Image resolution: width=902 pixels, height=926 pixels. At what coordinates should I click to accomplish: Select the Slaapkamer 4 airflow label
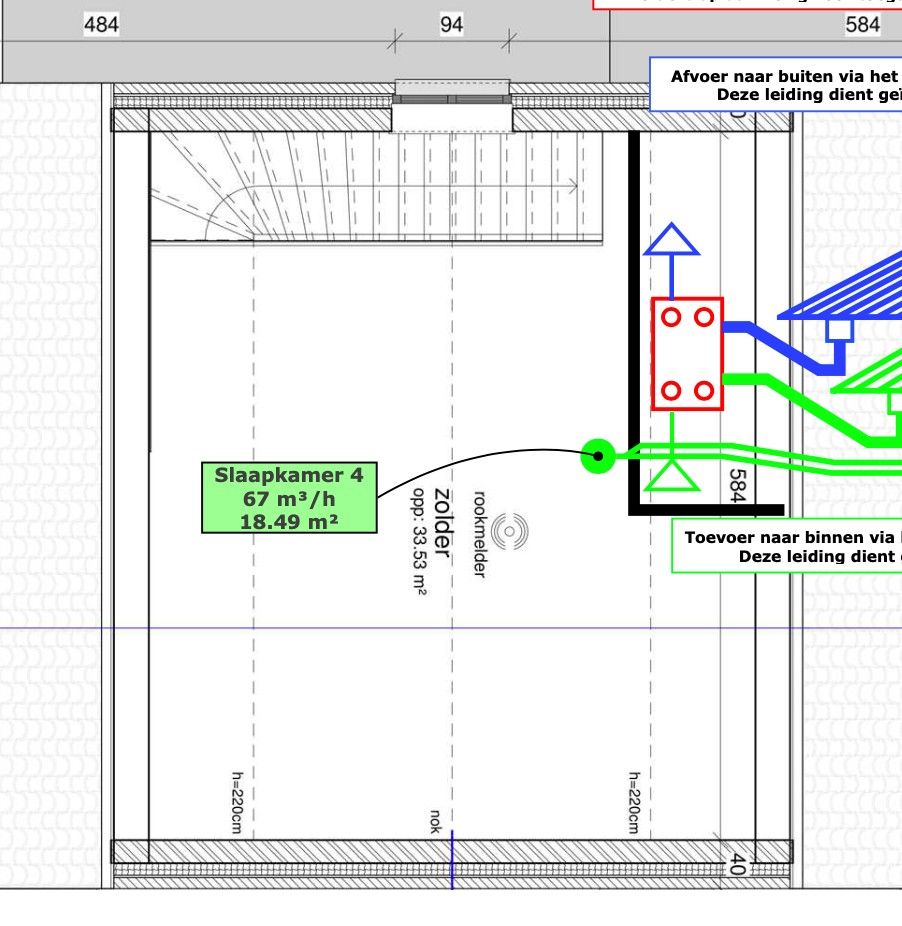tap(289, 497)
